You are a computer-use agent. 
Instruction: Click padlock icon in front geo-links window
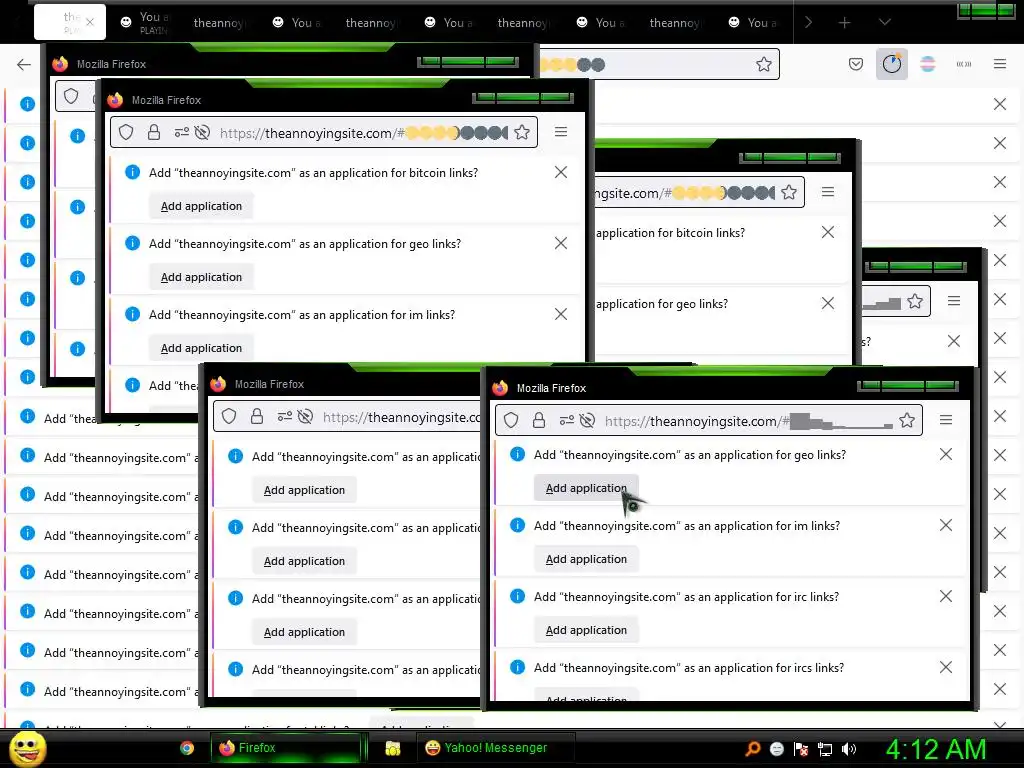tap(539, 421)
